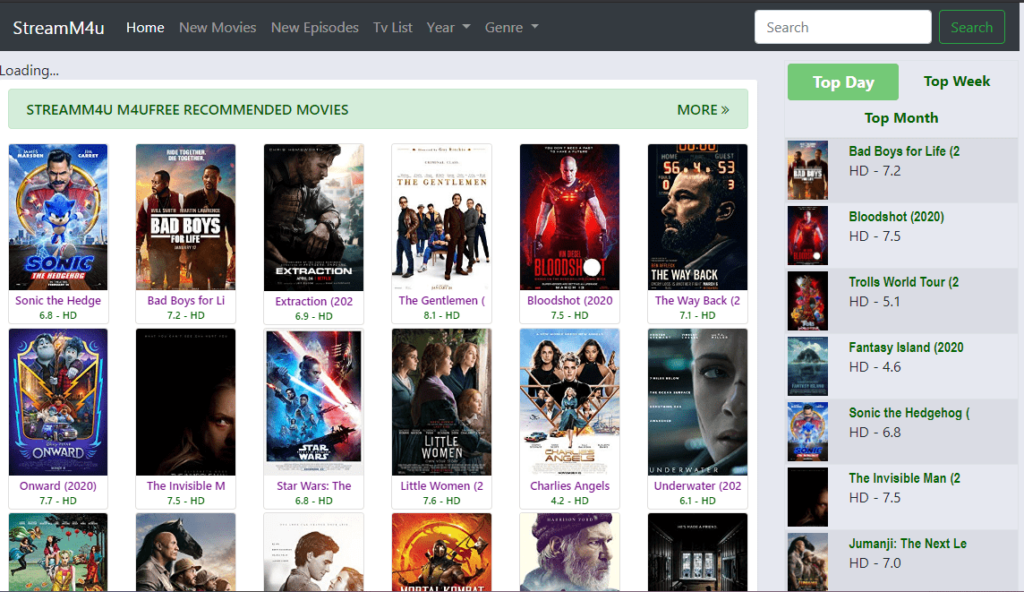Expand the Year dropdown menu
Image resolution: width=1024 pixels, height=592 pixels.
tap(448, 27)
